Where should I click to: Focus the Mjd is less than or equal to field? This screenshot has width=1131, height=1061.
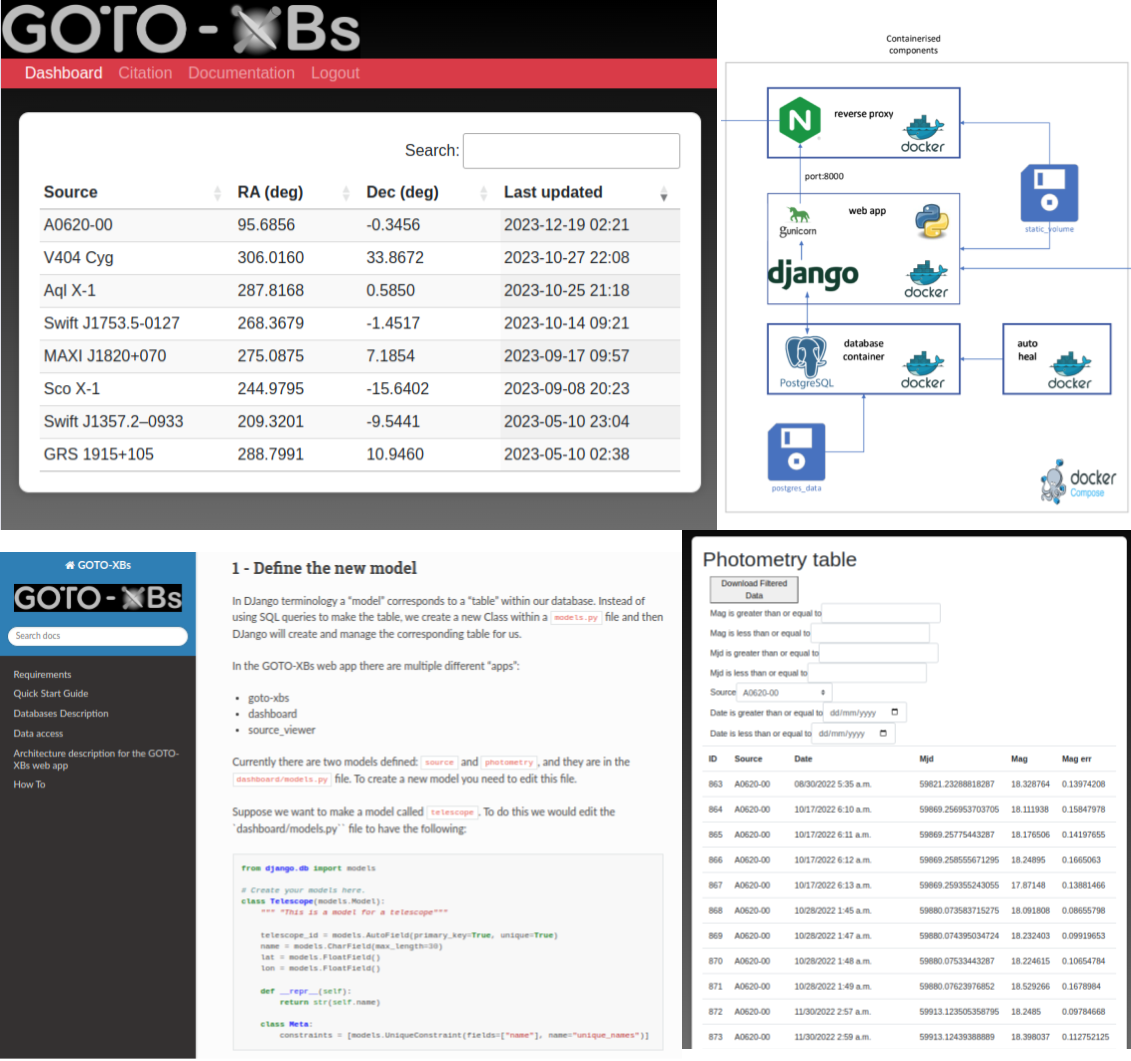pos(867,673)
